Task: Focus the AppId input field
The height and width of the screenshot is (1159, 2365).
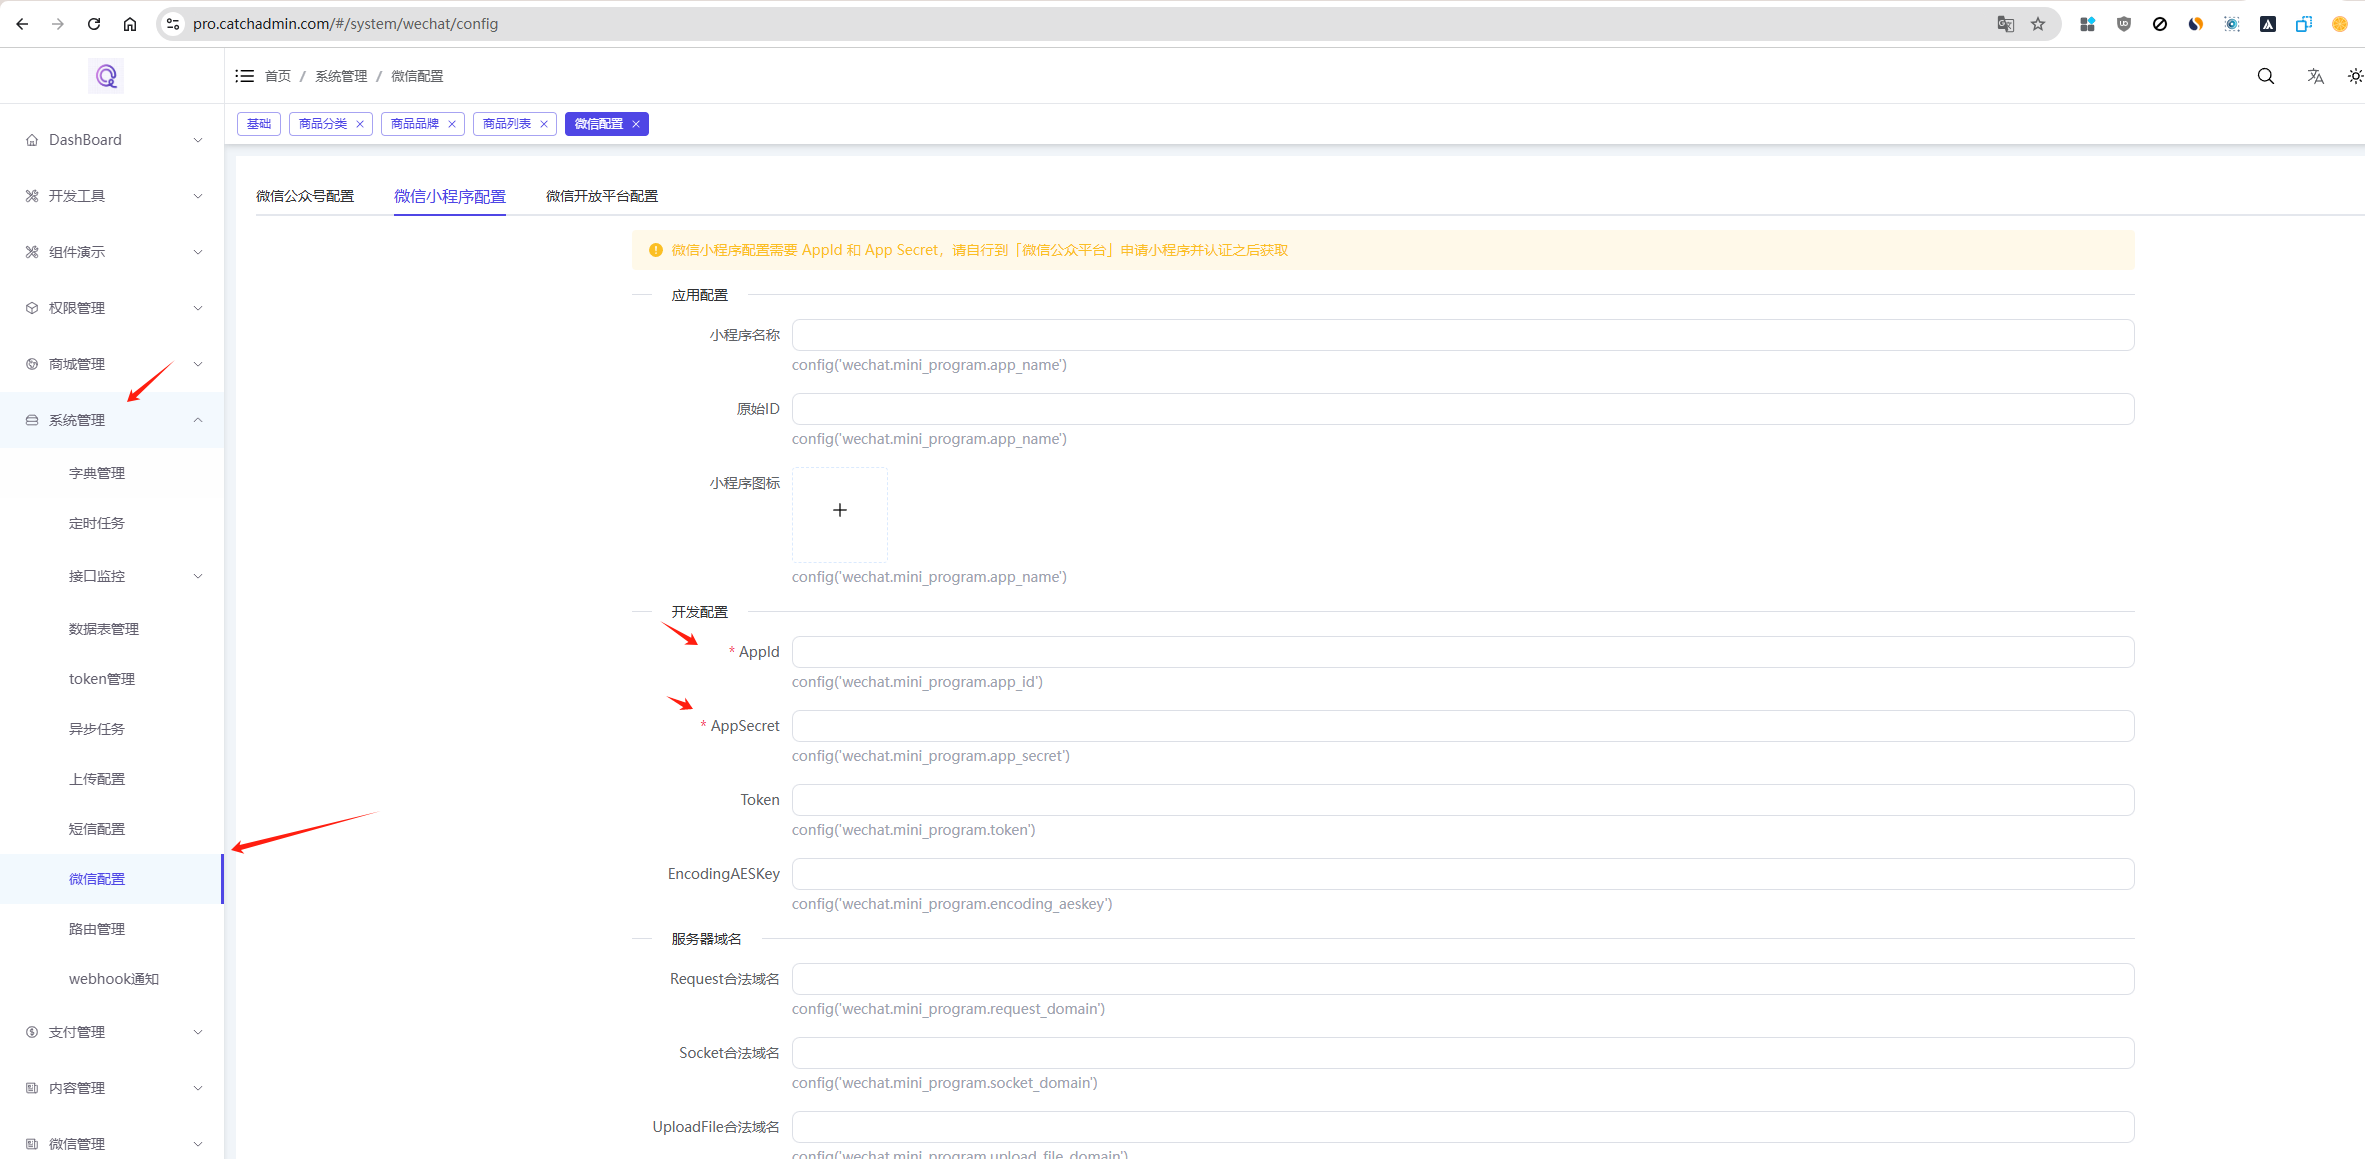Action: coord(1463,652)
